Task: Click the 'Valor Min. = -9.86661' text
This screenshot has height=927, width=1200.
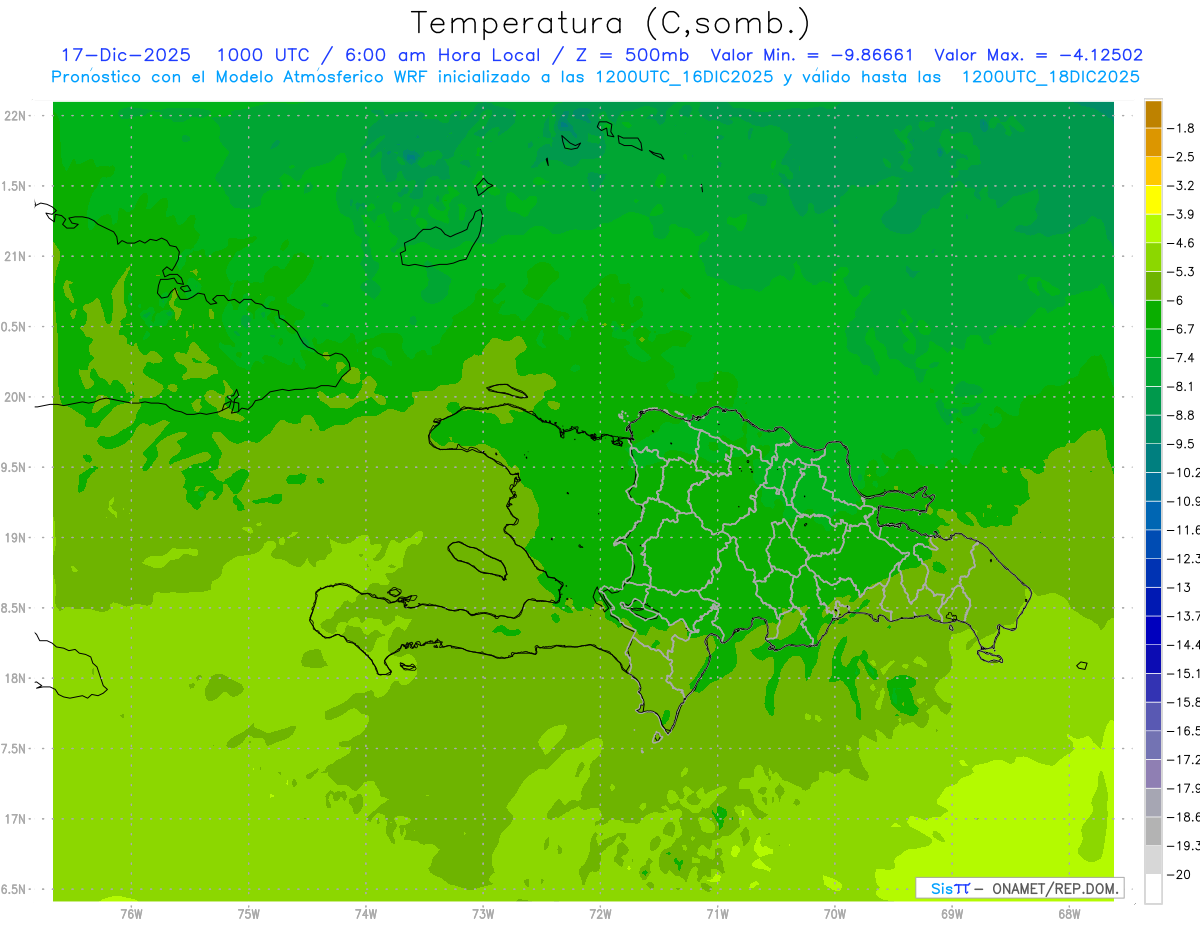Action: coord(811,55)
